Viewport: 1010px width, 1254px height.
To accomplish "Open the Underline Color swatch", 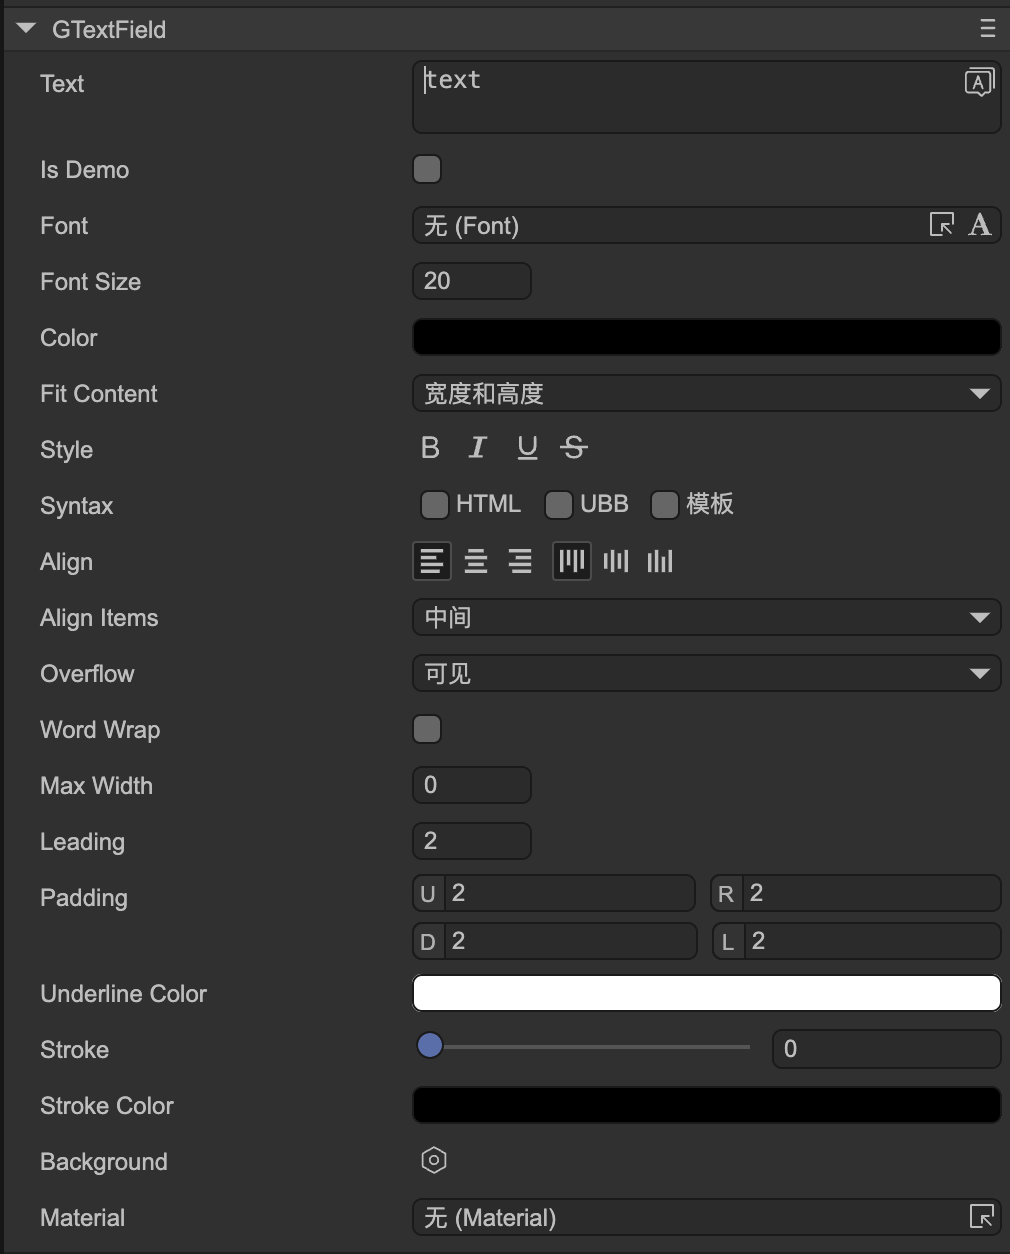I will pyautogui.click(x=706, y=993).
